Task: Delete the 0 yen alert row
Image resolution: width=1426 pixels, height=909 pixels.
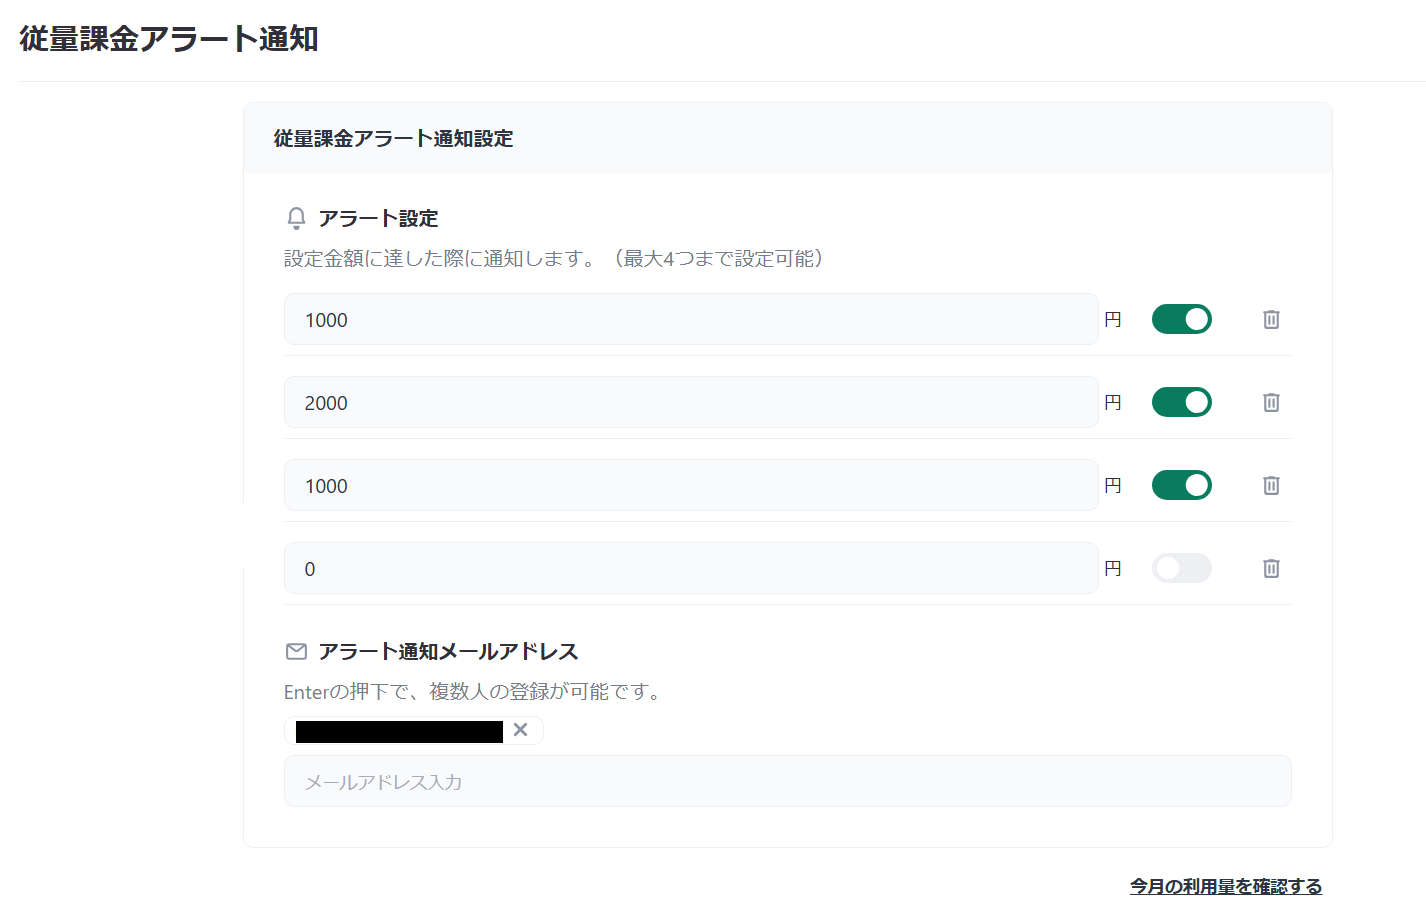Action: (1271, 568)
